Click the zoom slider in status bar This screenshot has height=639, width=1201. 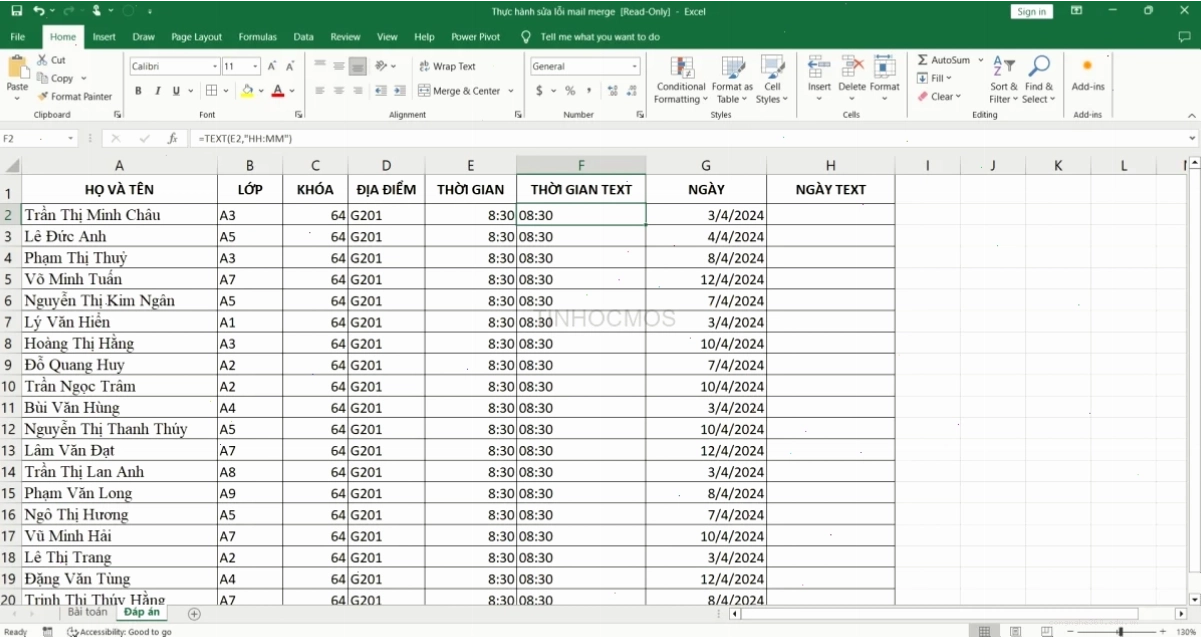coord(1120,631)
